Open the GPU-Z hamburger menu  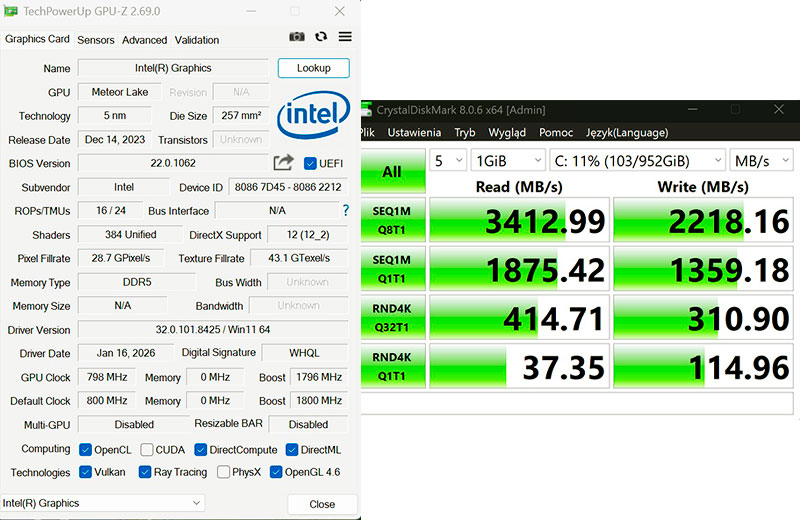click(x=345, y=37)
